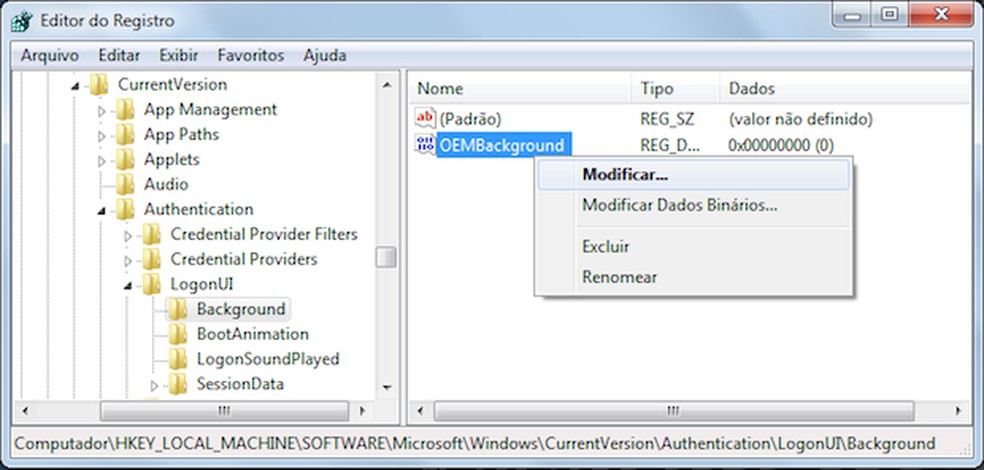Click the Authentication folder icon

coord(125,209)
